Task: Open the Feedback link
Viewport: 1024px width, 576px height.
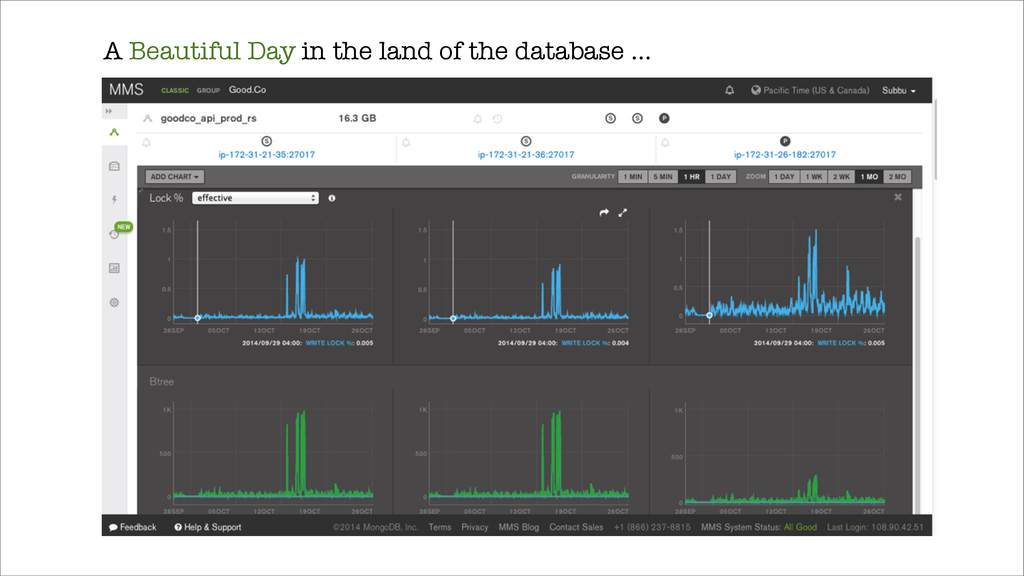Action: [x=133, y=527]
